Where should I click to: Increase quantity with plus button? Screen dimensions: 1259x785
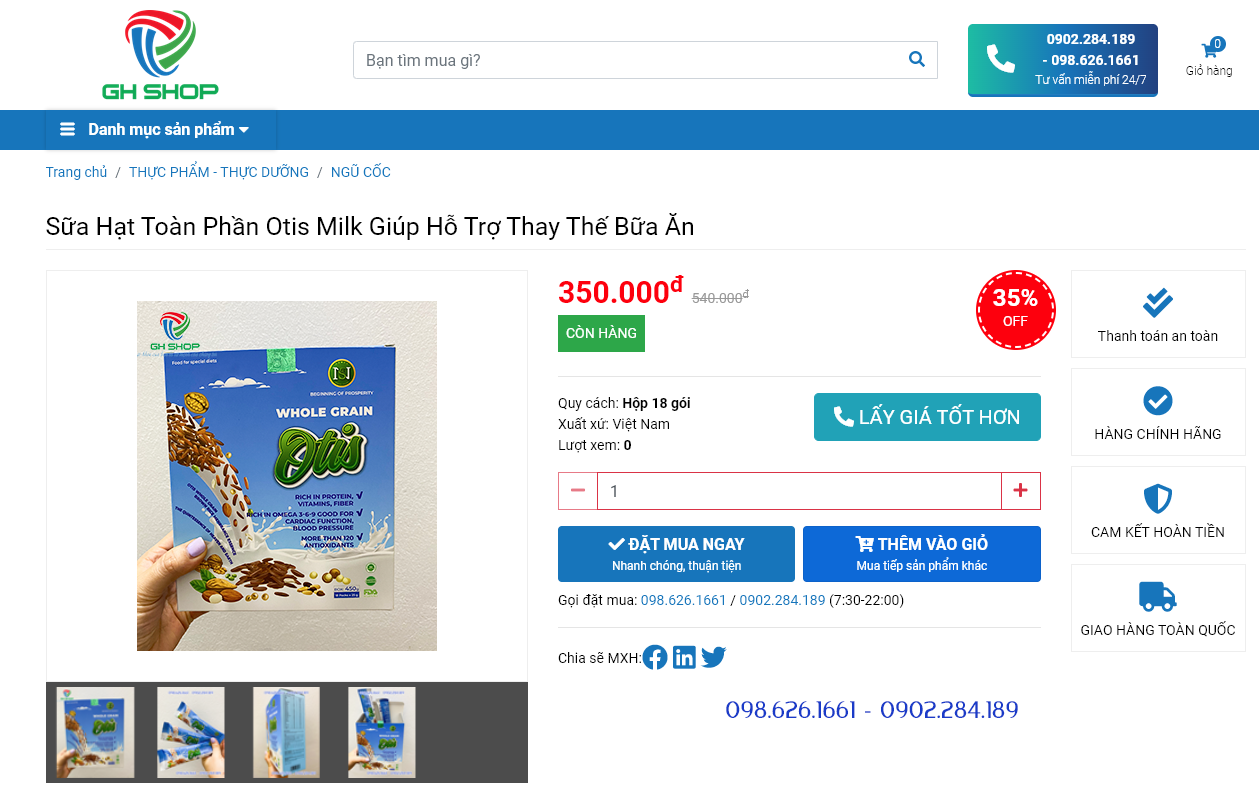[x=1020, y=491]
